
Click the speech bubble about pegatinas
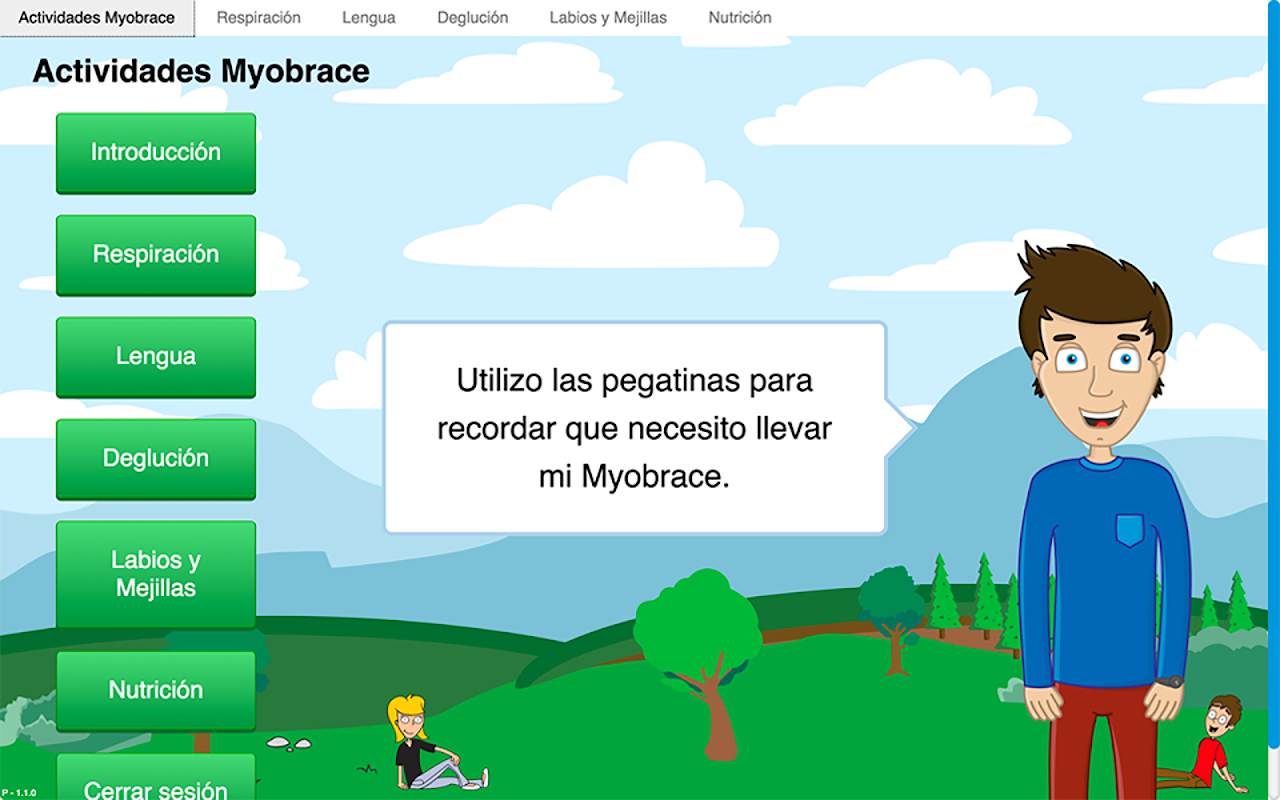pos(636,428)
